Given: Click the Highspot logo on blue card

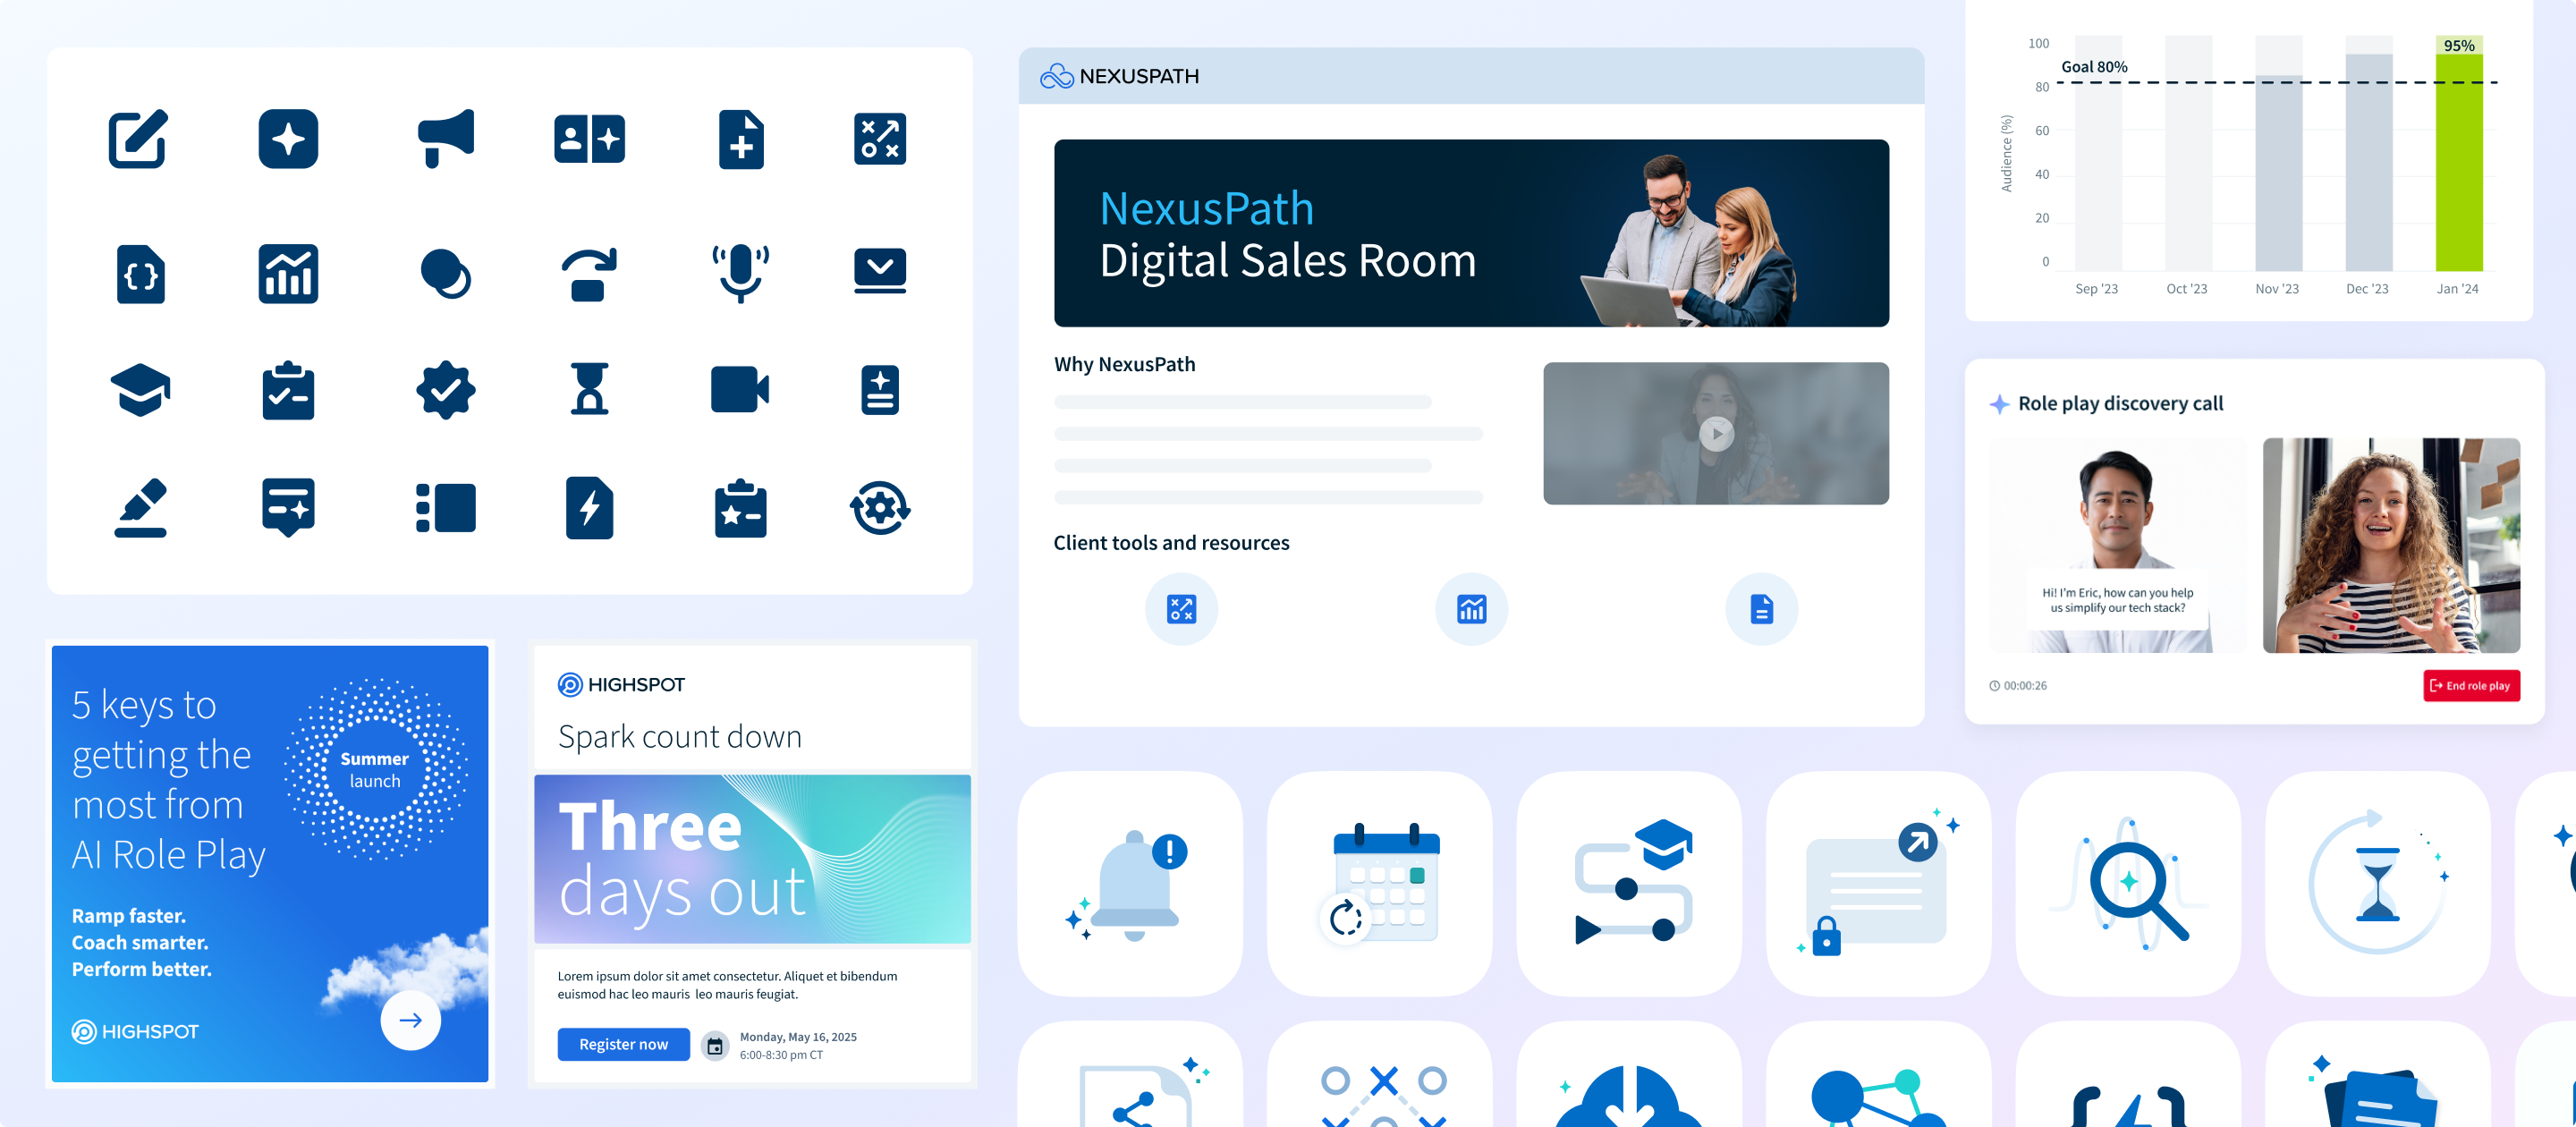Looking at the screenshot, I should coord(135,1031).
